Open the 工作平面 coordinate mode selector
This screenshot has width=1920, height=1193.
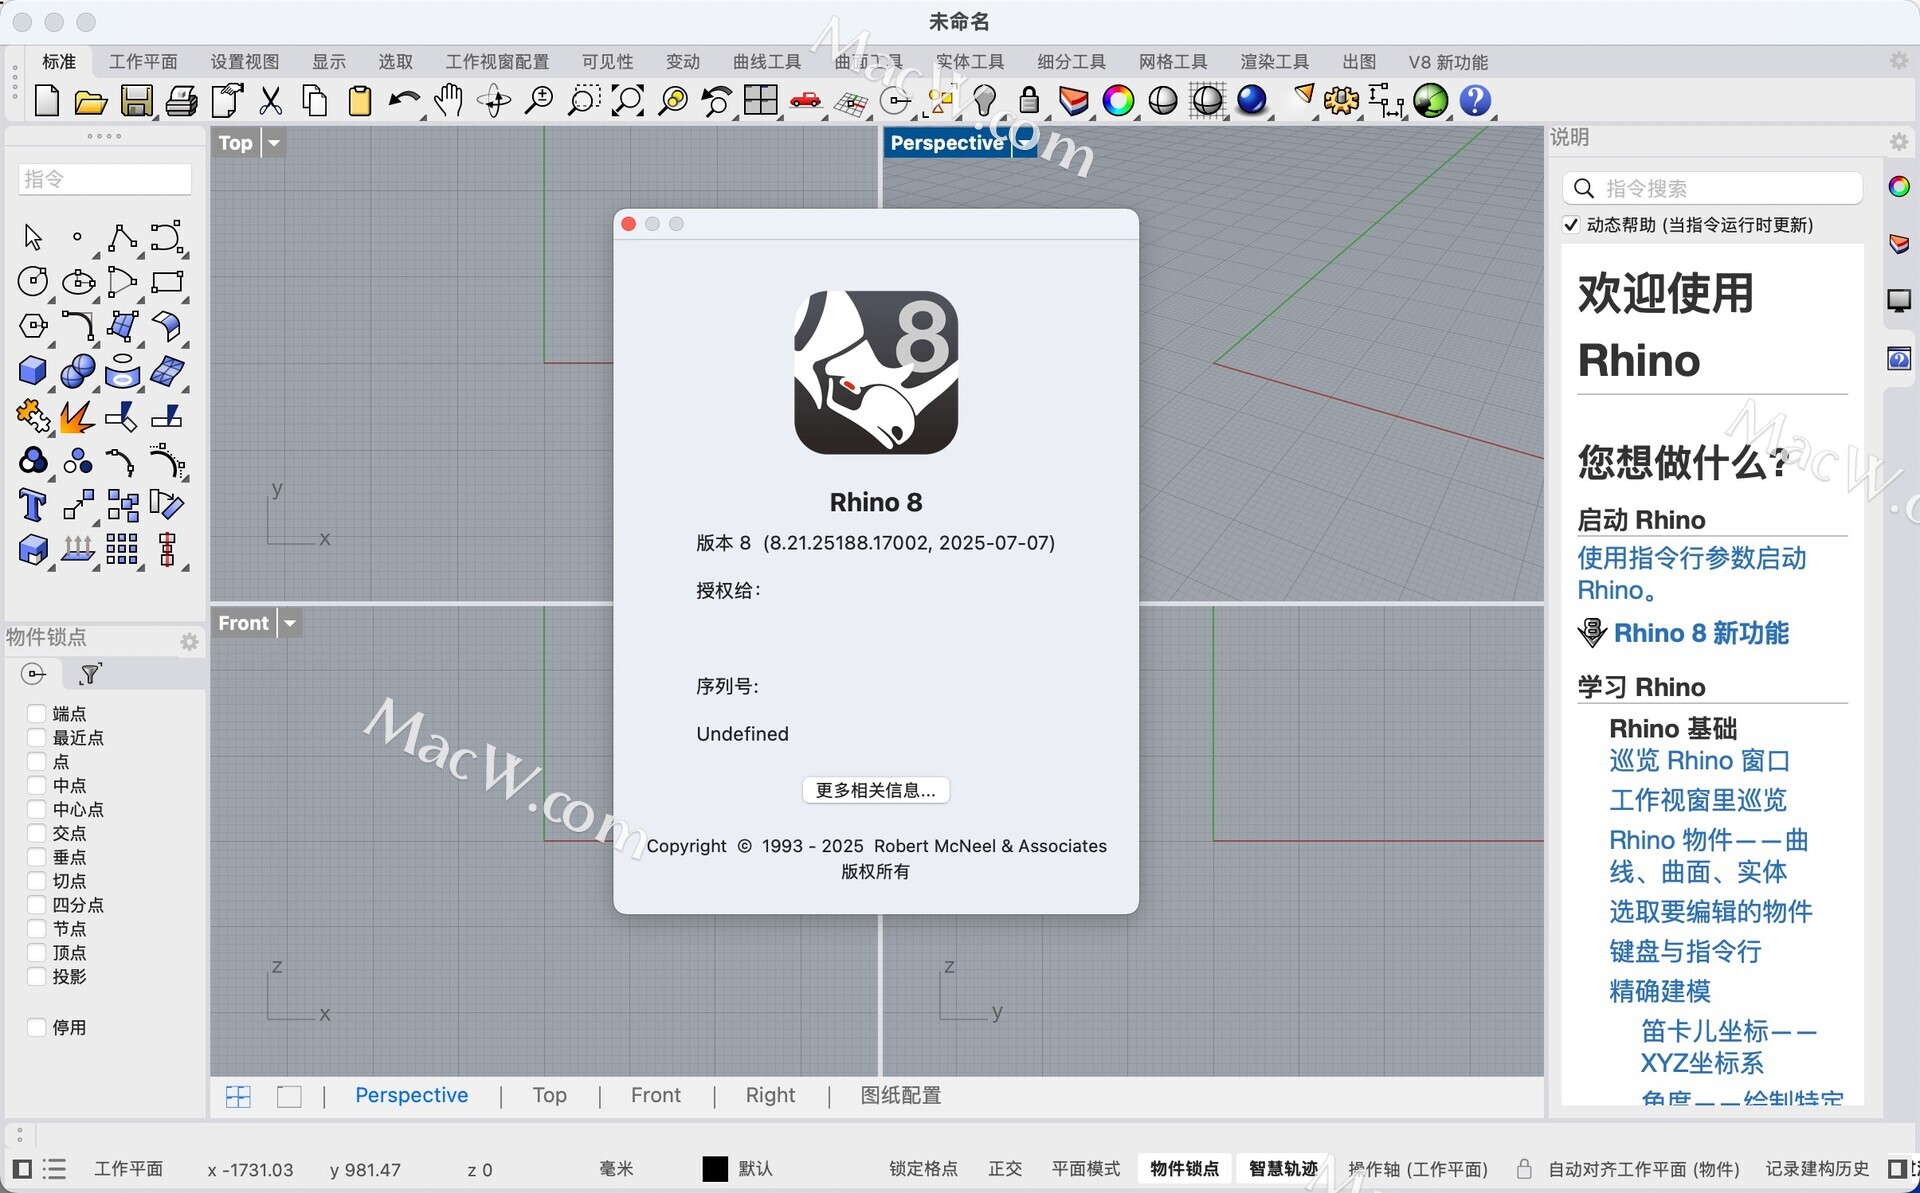(x=128, y=1169)
